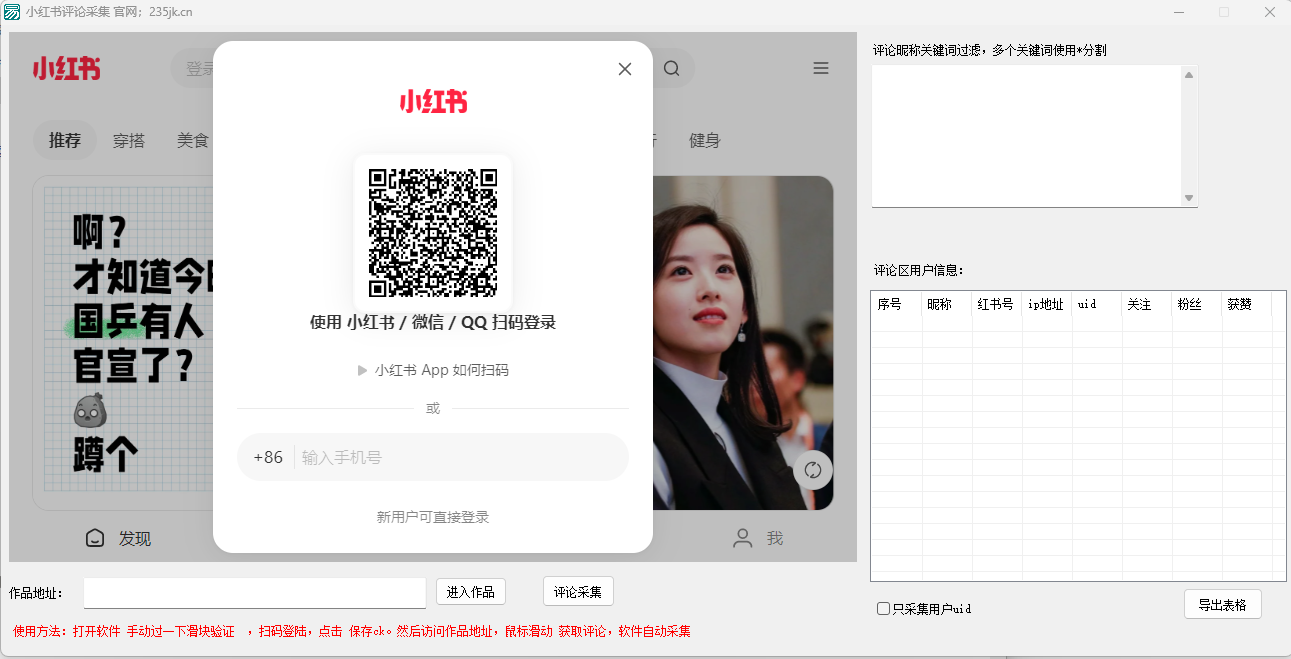Click the 进入作品 button

pos(470,592)
